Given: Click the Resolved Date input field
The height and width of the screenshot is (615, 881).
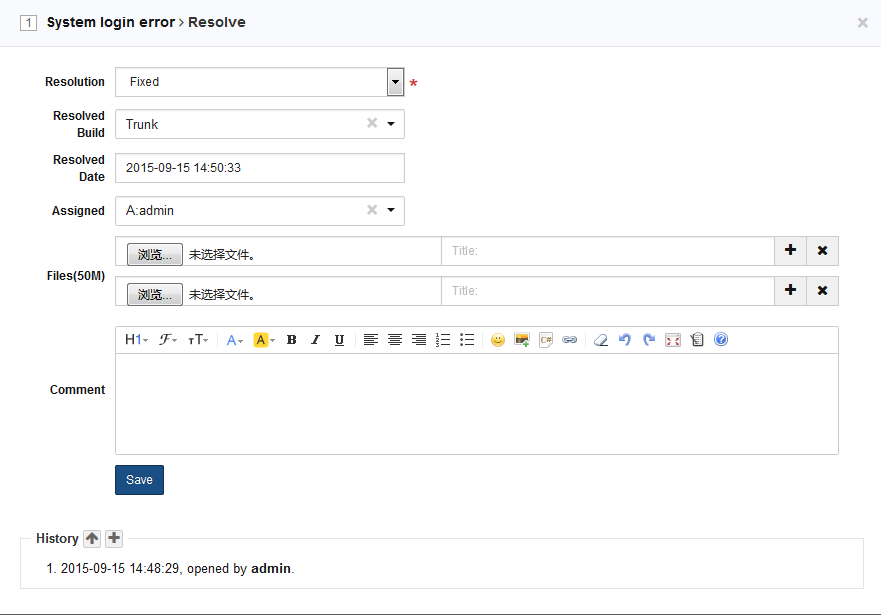Looking at the screenshot, I should coord(259,168).
